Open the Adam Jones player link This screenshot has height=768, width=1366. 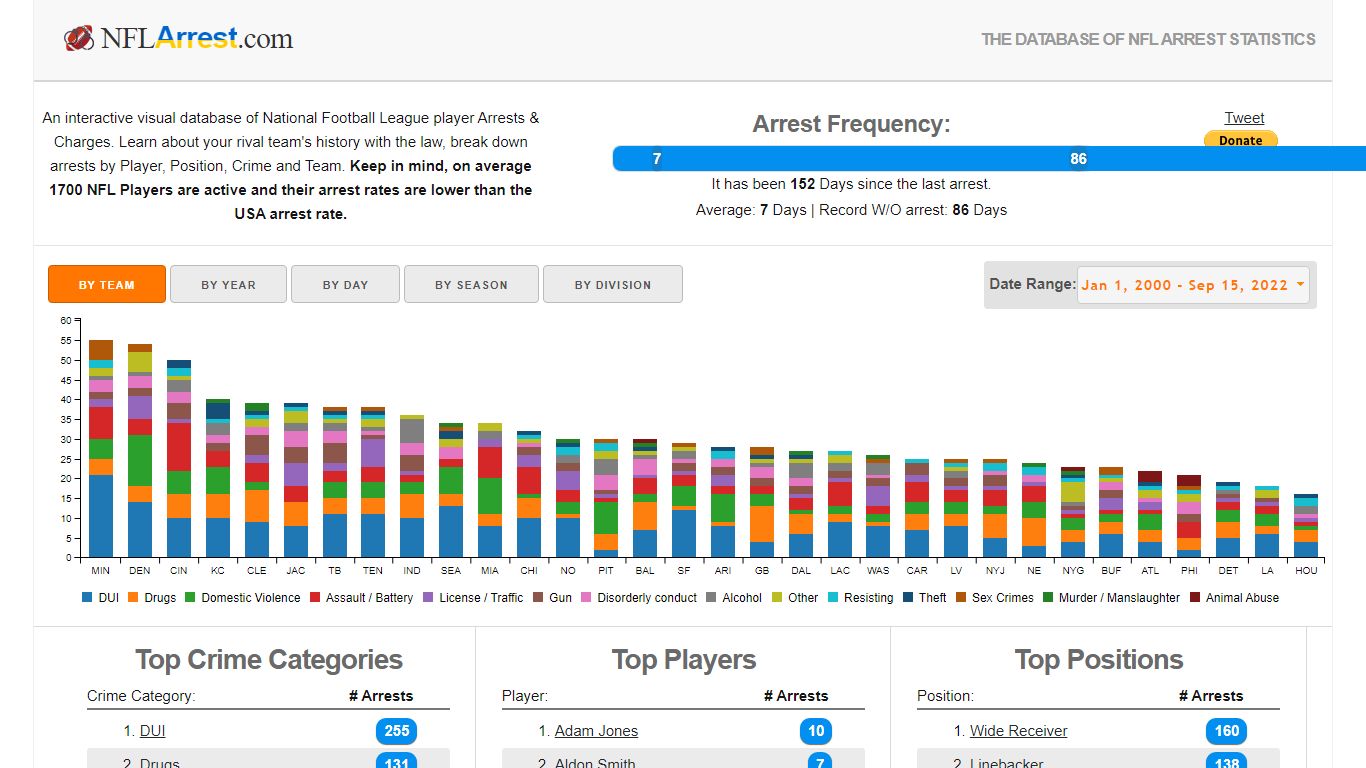click(596, 731)
